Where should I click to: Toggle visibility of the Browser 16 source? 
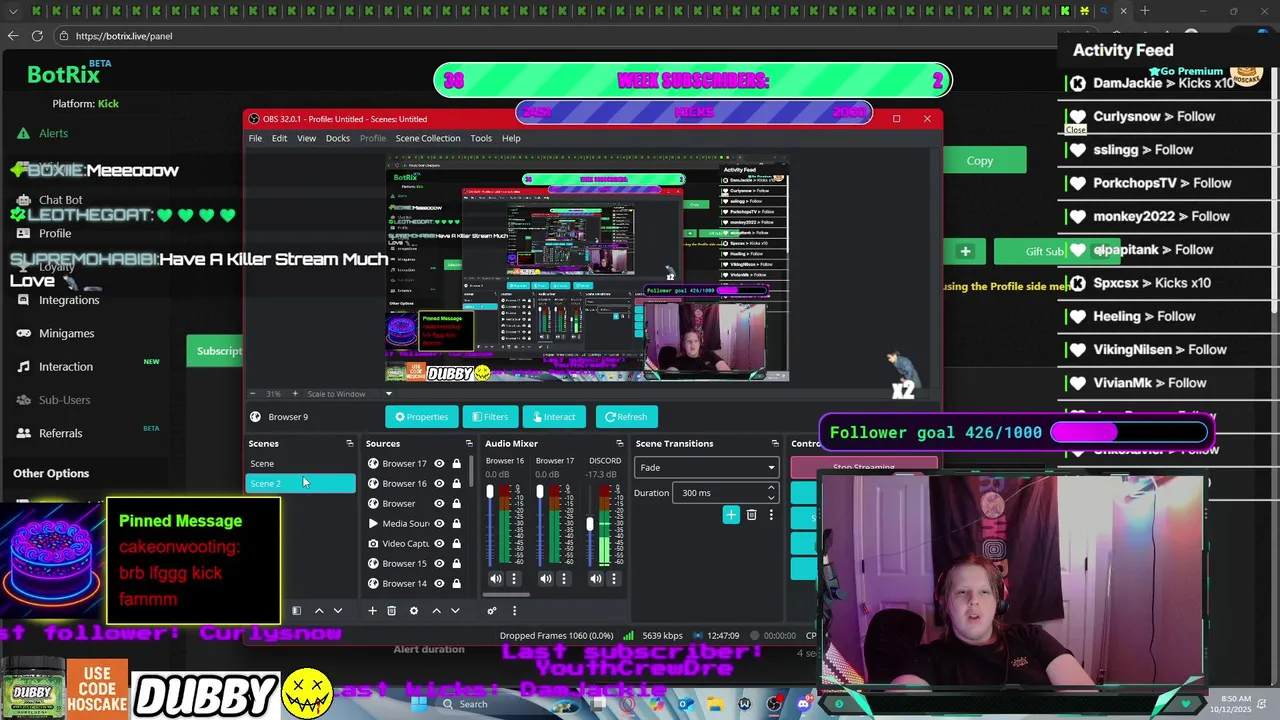(439, 484)
